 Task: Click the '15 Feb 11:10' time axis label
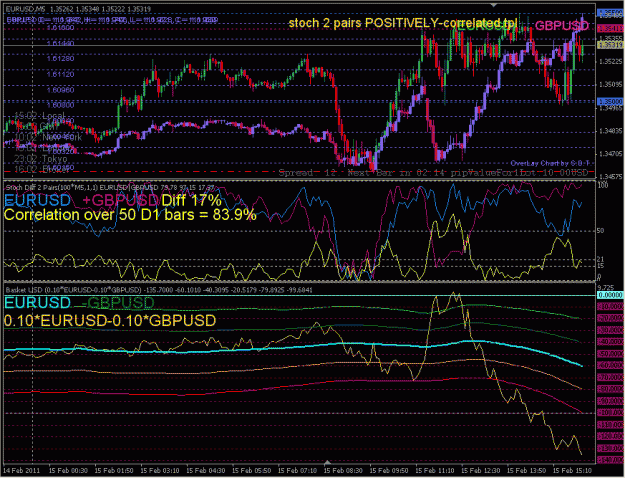click(x=433, y=470)
